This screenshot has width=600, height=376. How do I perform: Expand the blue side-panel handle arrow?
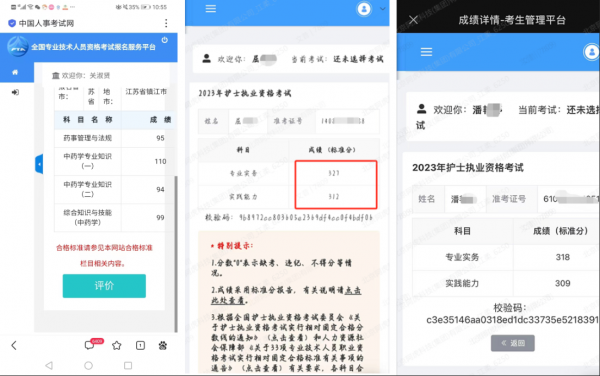tap(39, 164)
